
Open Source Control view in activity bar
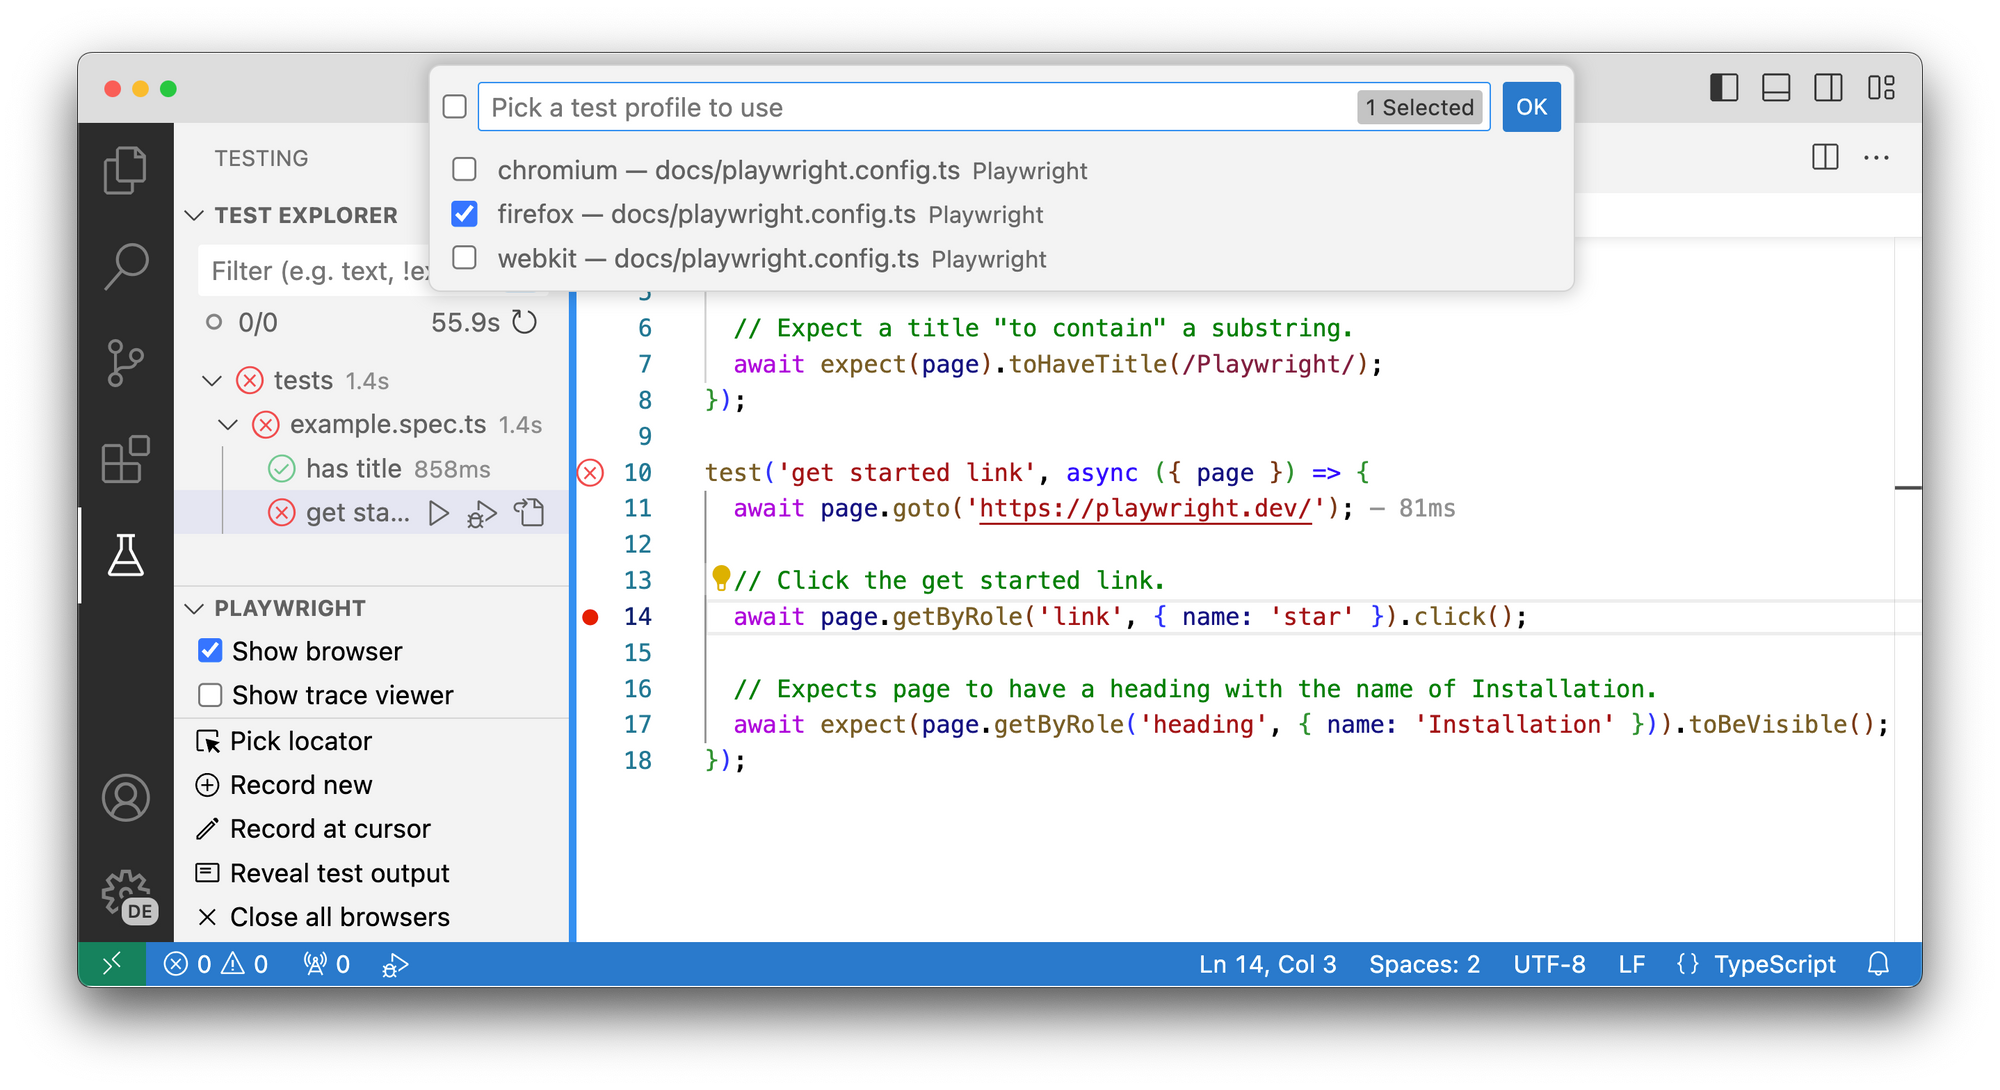tap(125, 363)
